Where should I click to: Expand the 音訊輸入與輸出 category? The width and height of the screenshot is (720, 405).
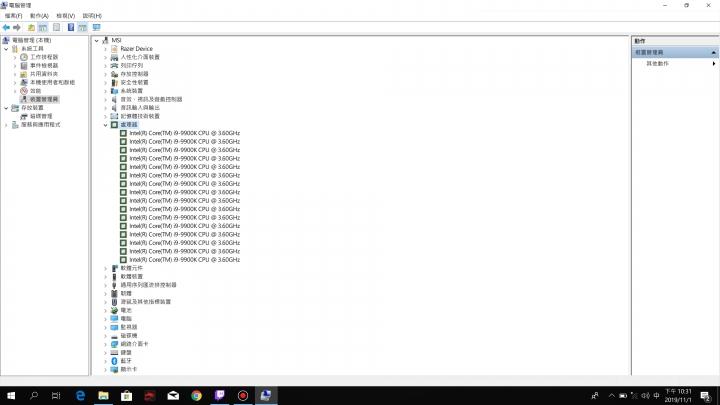click(105, 108)
